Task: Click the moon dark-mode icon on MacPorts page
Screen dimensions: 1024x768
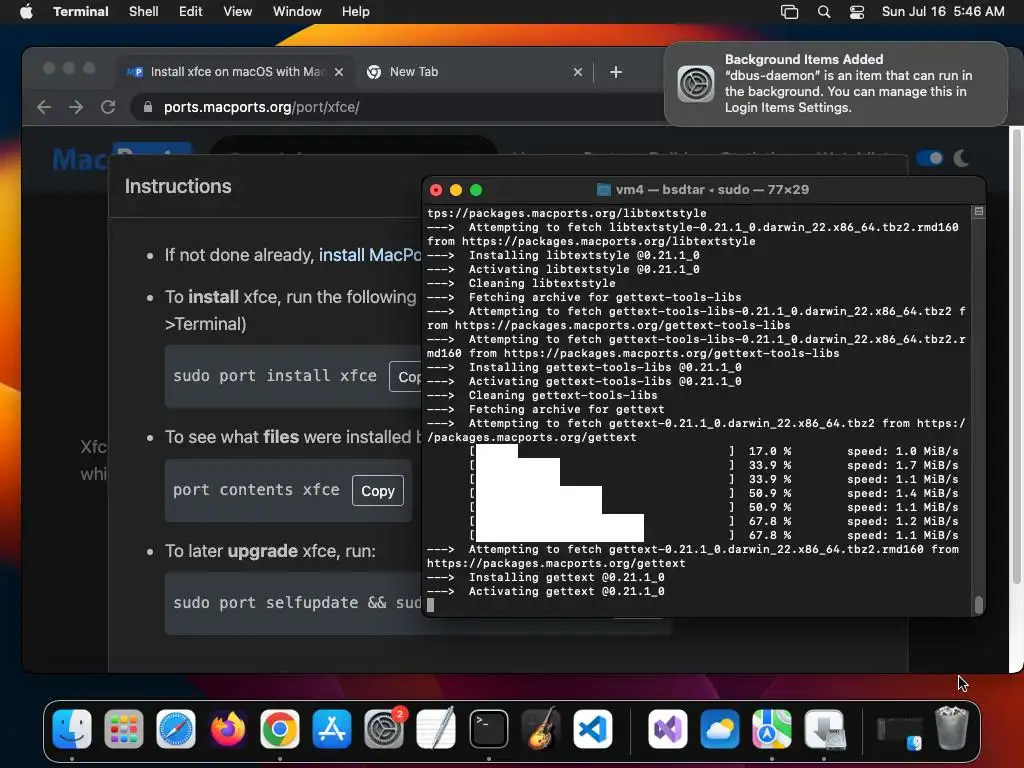Action: pyautogui.click(x=961, y=158)
